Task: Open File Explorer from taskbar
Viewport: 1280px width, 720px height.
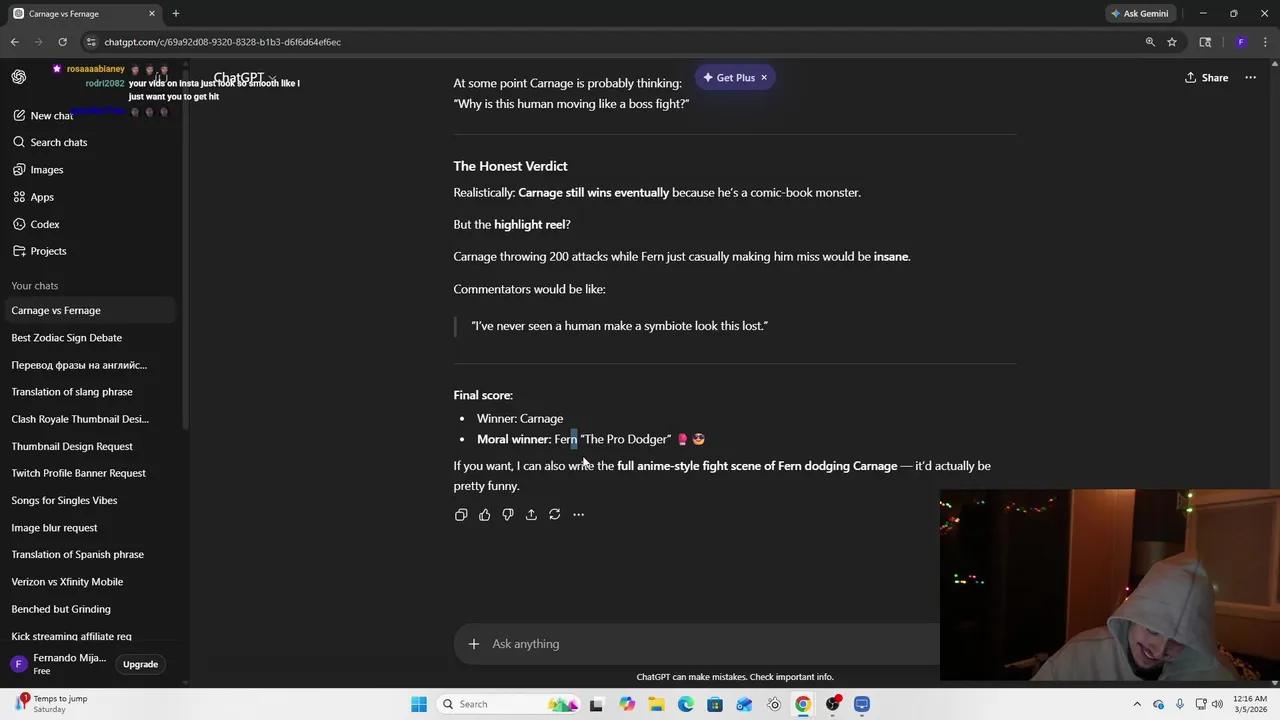Action: (656, 704)
